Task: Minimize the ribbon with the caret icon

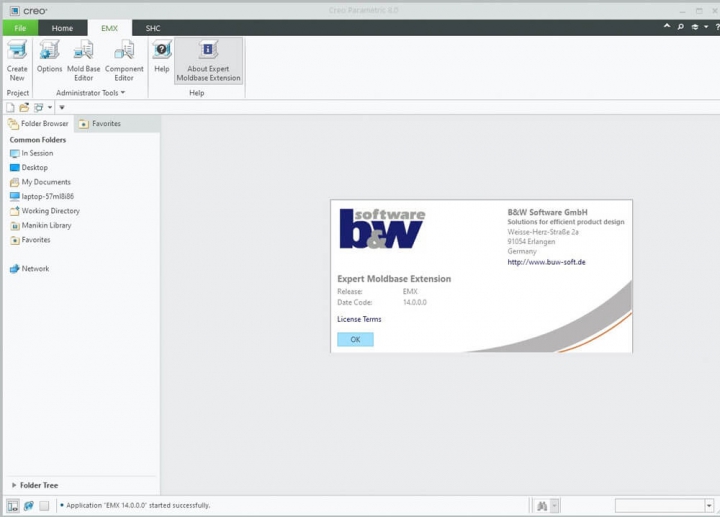Action: point(667,27)
